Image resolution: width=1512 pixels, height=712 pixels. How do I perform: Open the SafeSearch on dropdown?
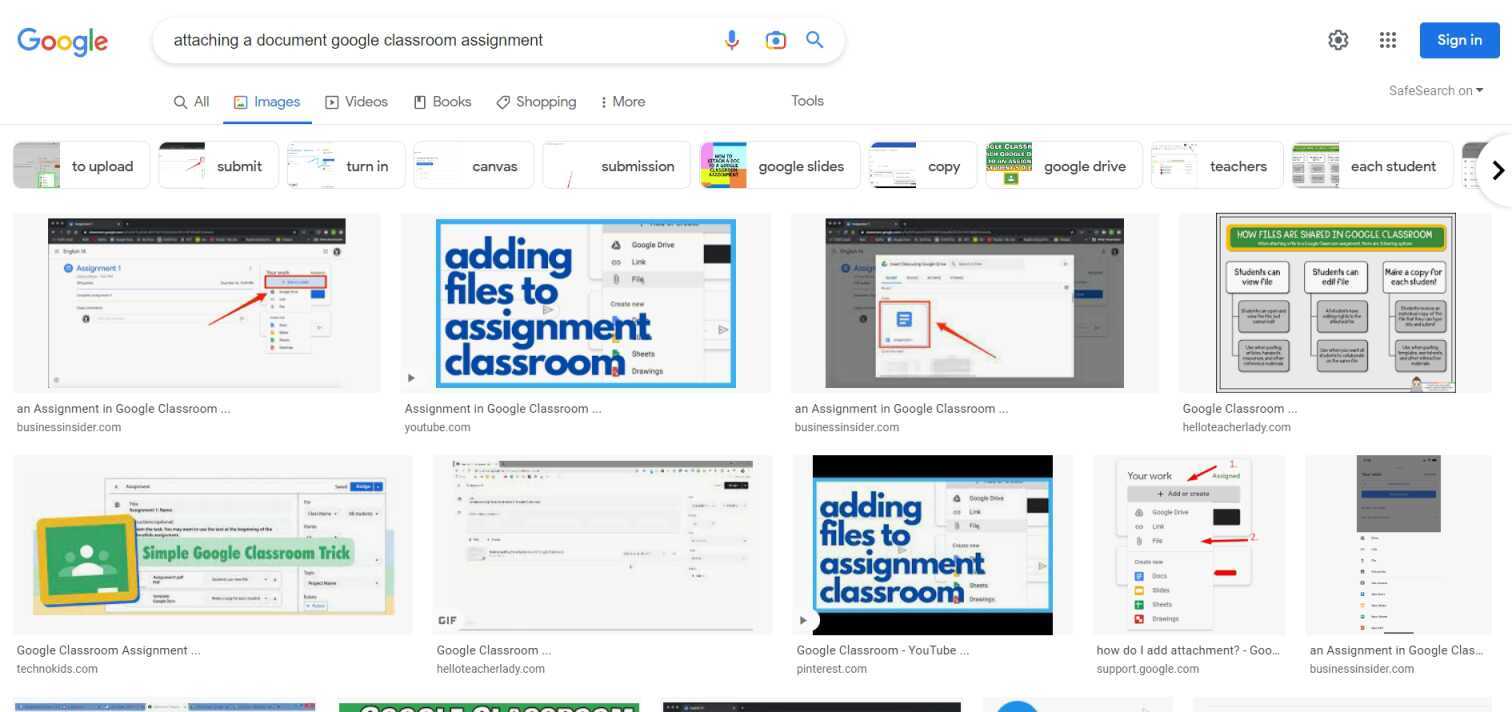coord(1436,90)
